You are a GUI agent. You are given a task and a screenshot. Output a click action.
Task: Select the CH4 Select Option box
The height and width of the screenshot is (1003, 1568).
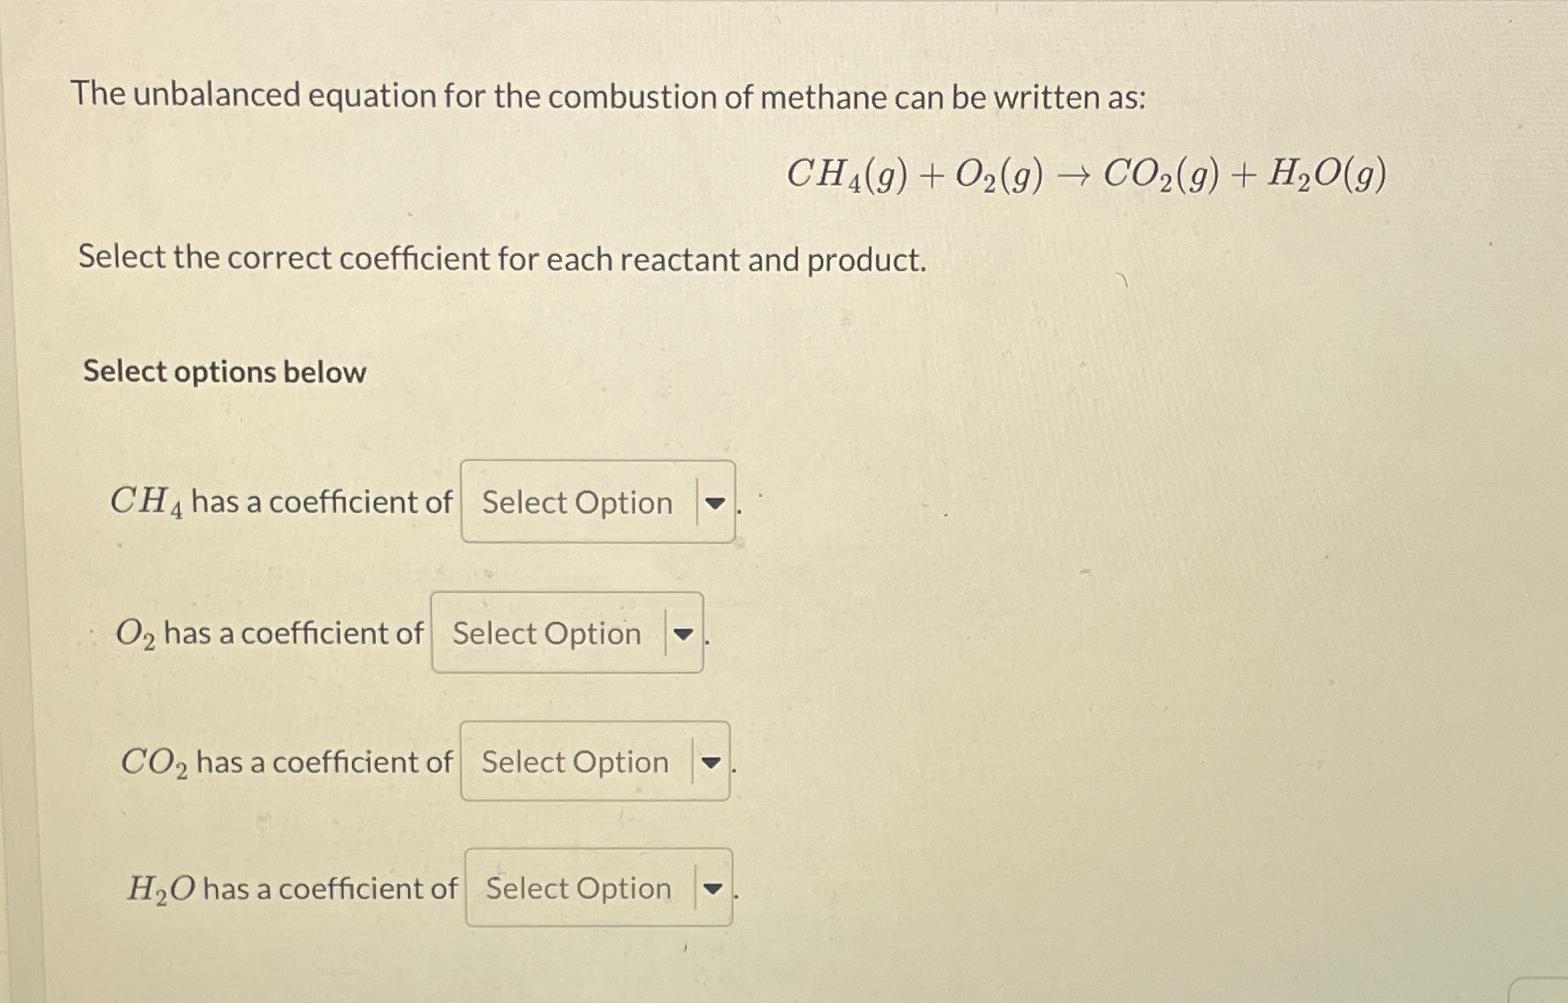[575, 503]
